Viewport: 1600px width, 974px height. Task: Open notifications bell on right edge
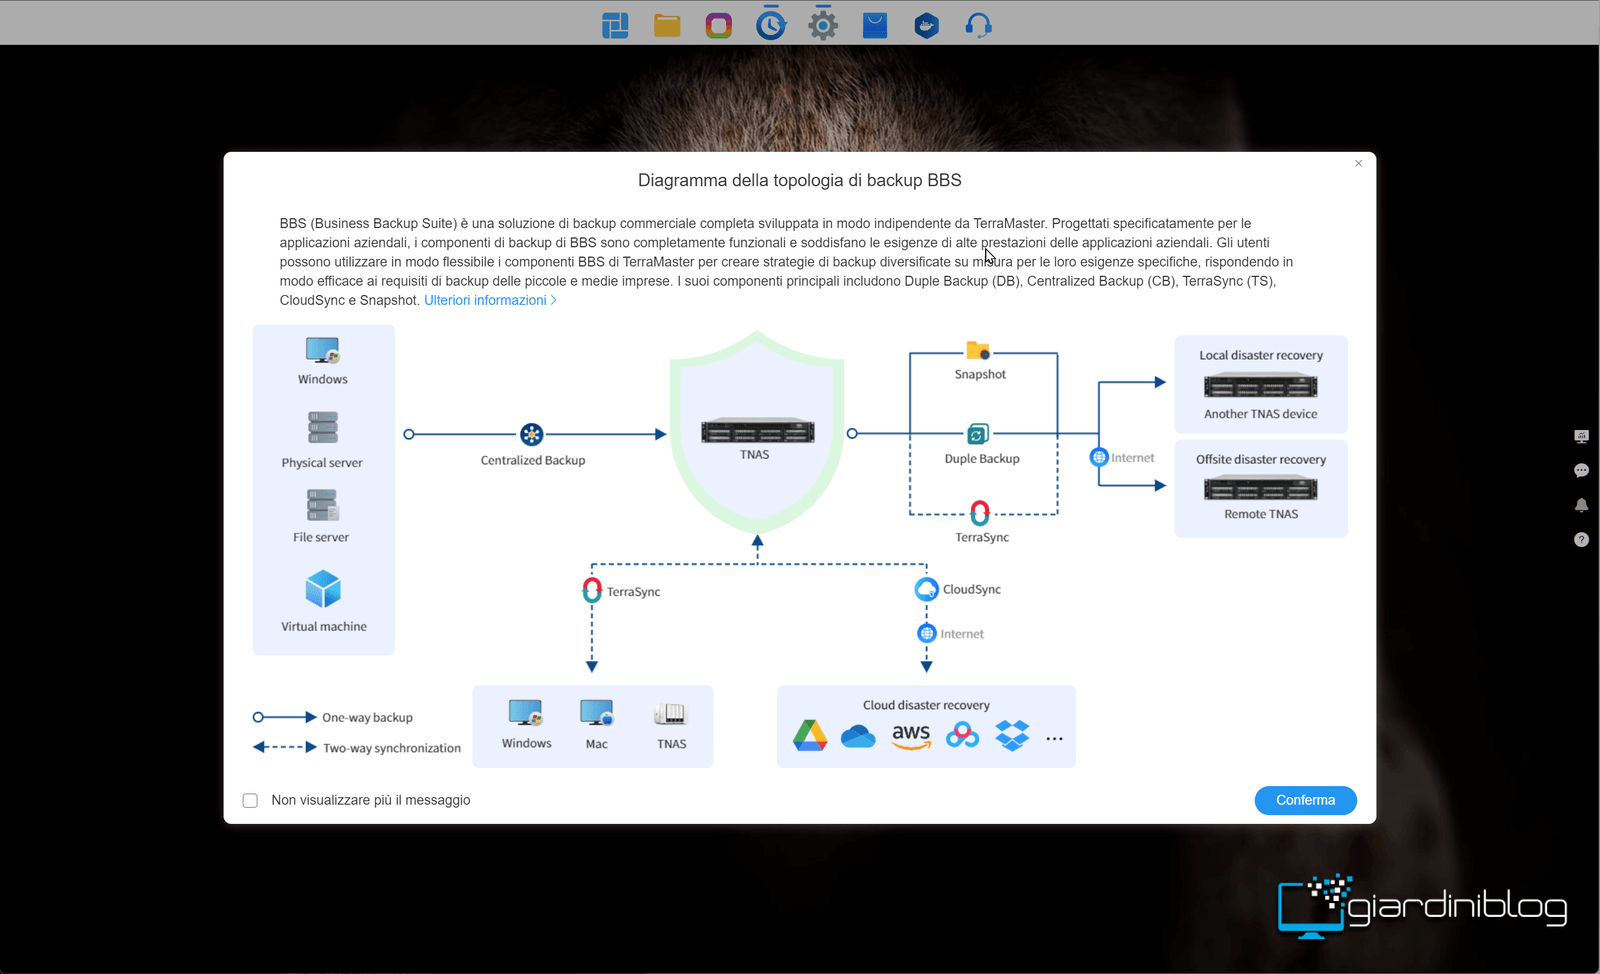point(1581,505)
